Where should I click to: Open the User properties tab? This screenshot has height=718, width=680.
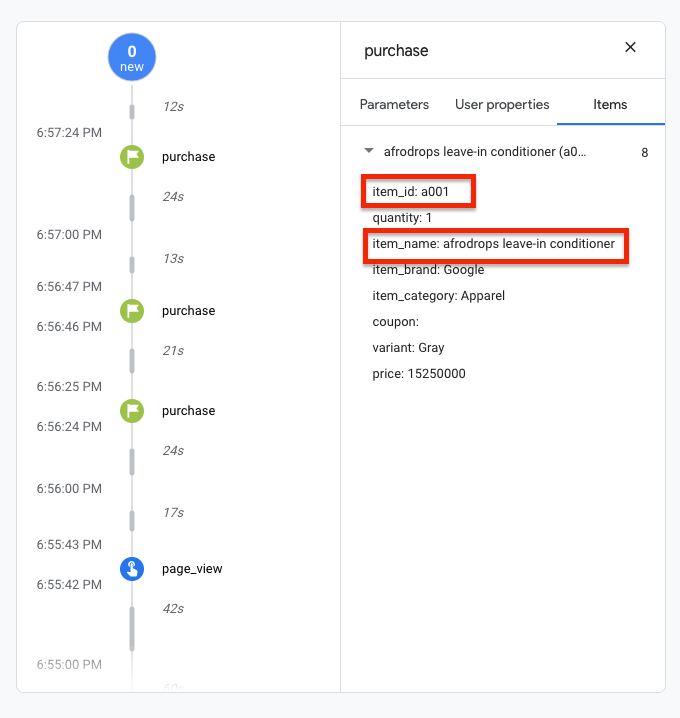coord(502,104)
